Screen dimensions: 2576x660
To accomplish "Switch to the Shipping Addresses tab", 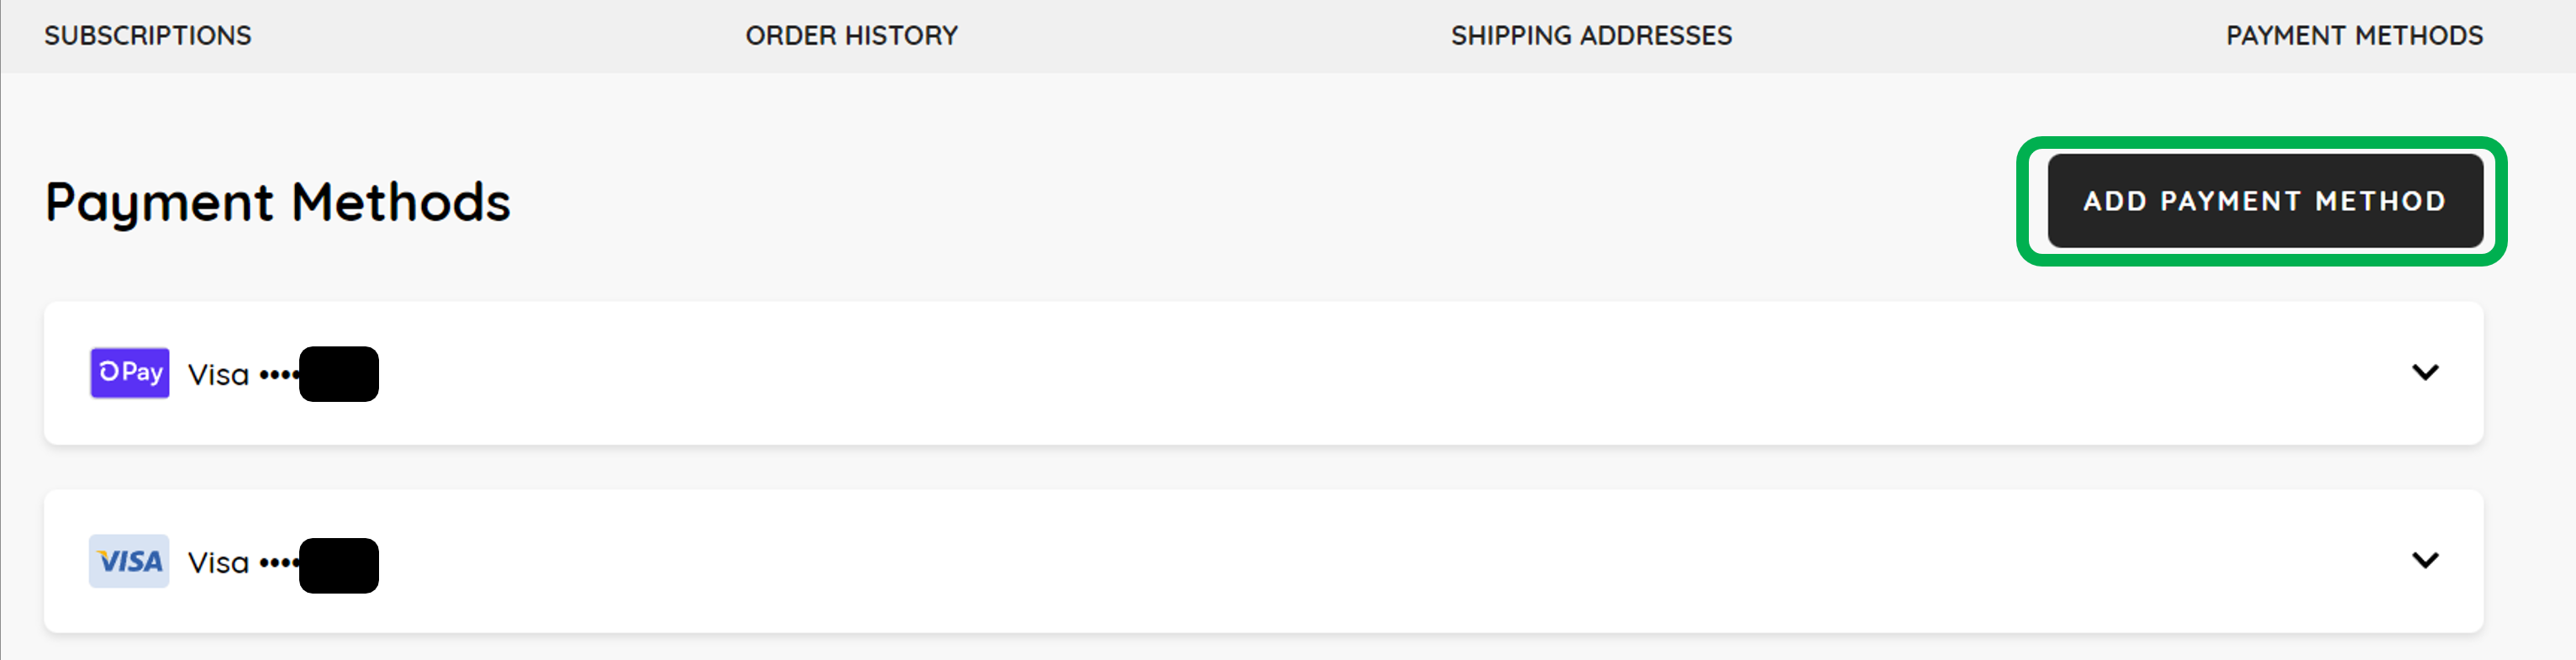I will point(1592,36).
